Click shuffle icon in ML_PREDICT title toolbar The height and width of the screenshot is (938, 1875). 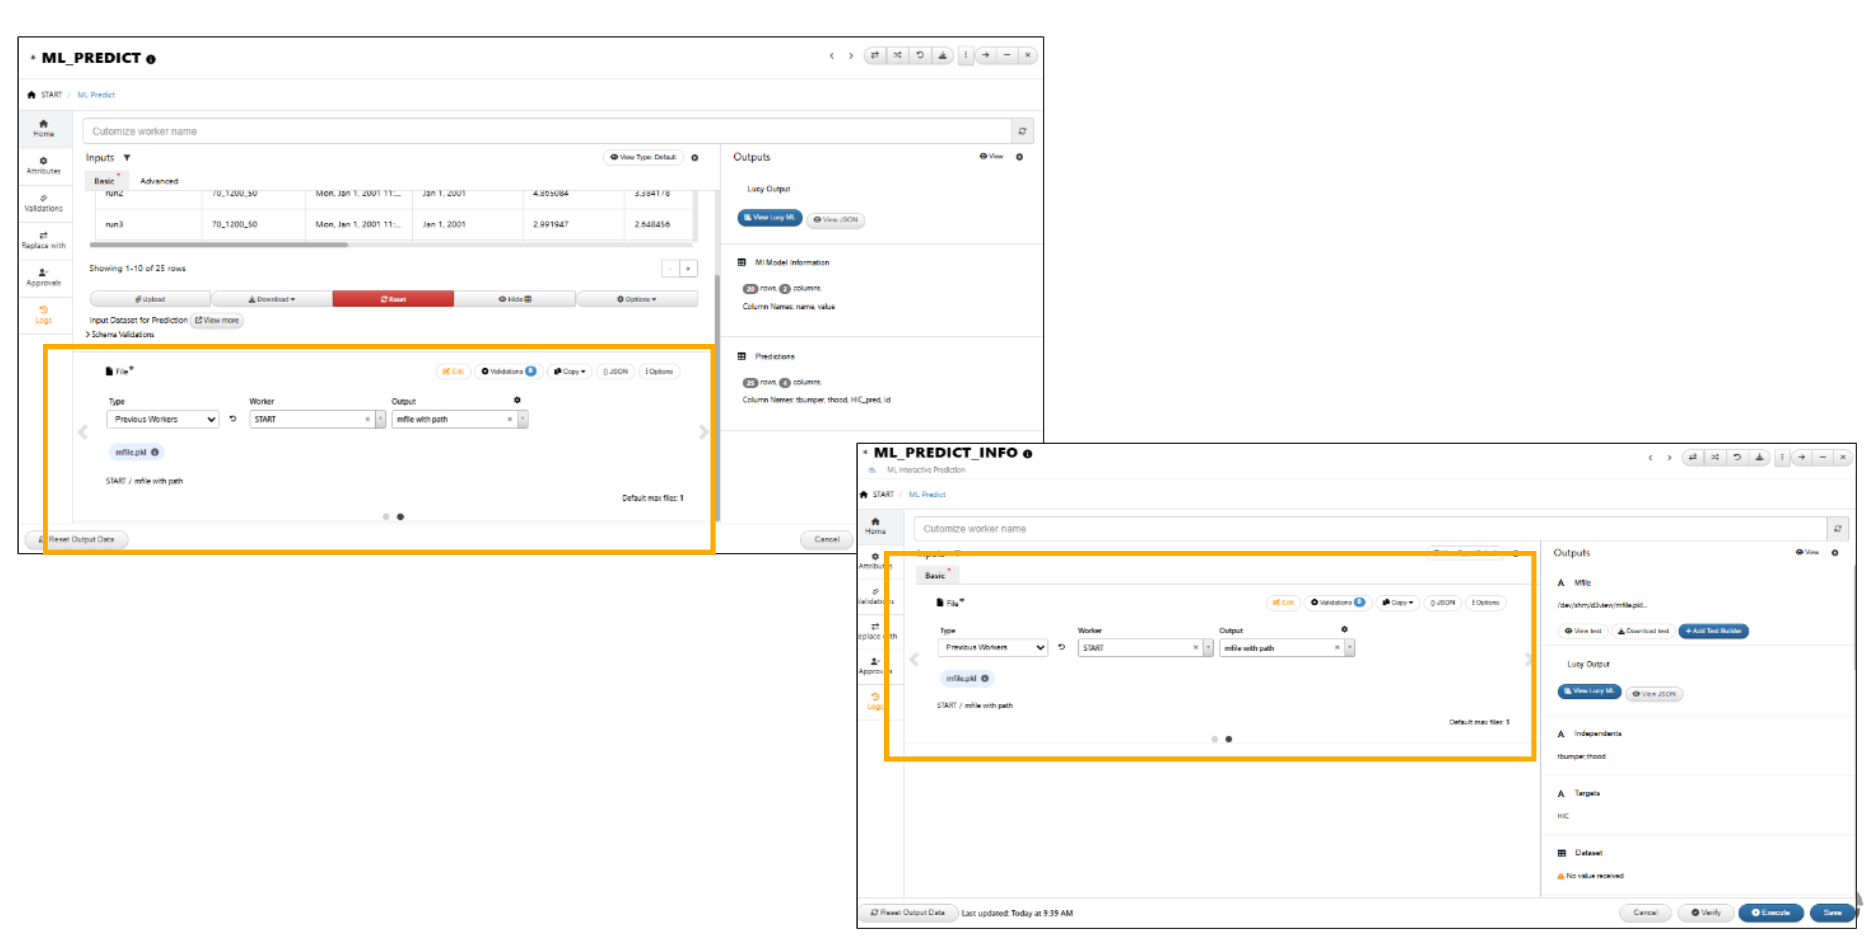[897, 55]
